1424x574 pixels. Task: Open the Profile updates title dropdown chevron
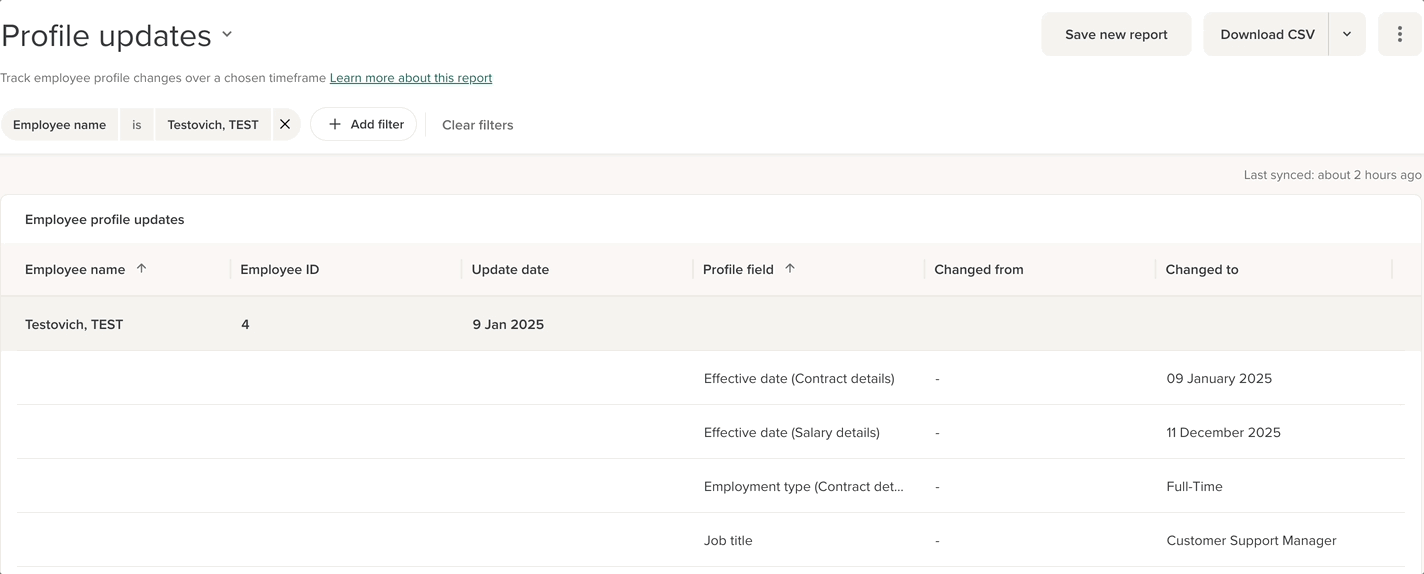[227, 34]
